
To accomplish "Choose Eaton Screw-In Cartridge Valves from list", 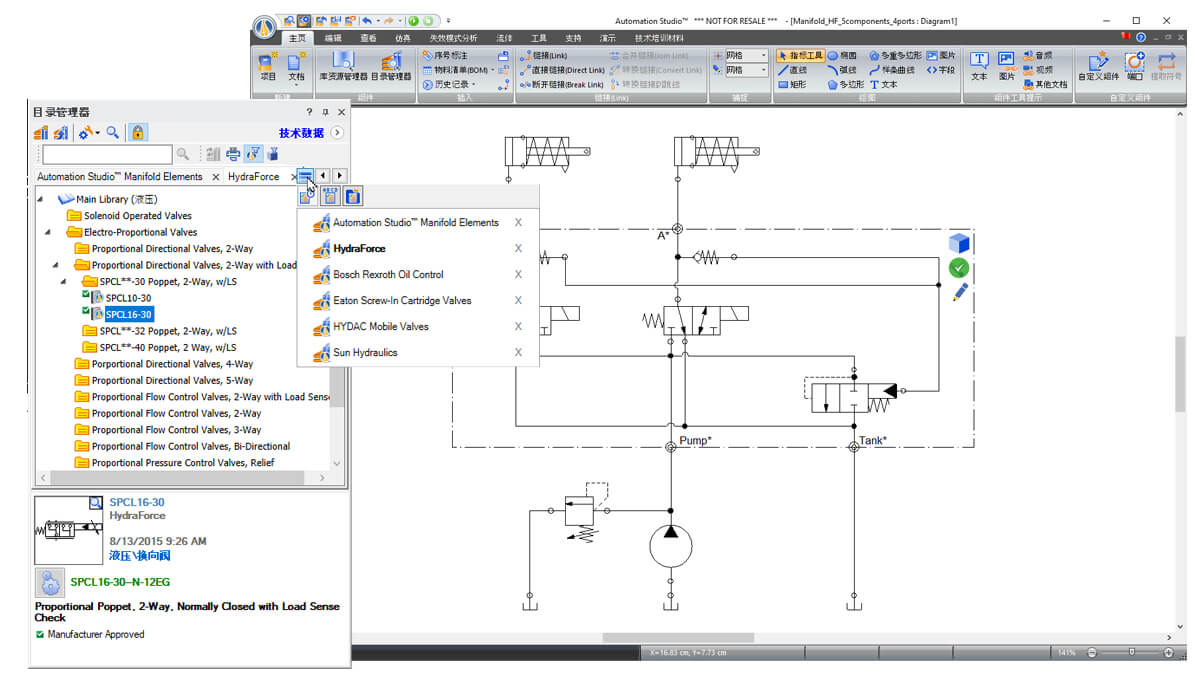I will click(402, 300).
